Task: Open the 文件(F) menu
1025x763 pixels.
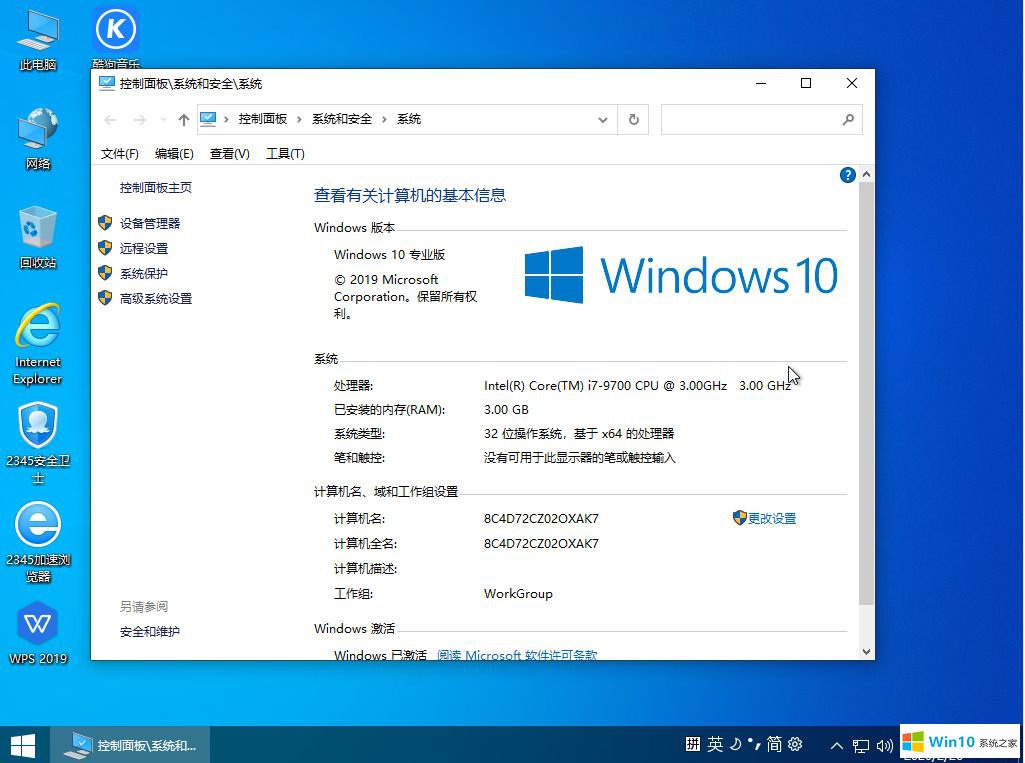Action: pos(120,154)
